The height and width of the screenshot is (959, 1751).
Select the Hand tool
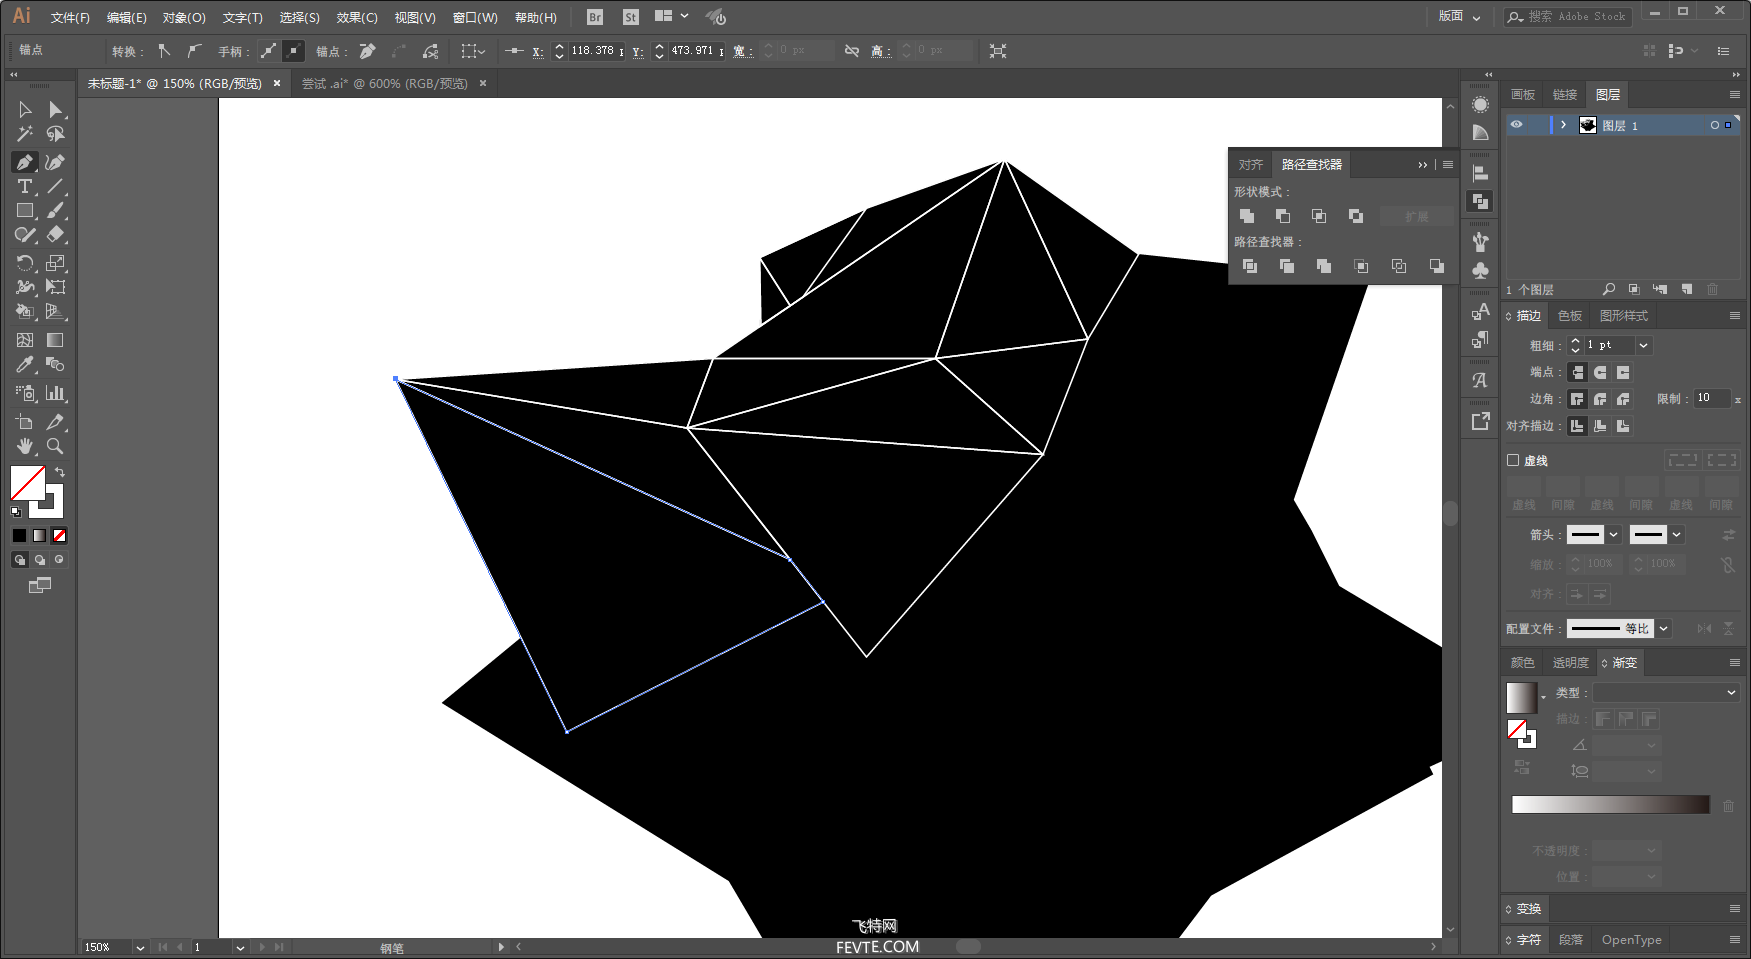(25, 446)
